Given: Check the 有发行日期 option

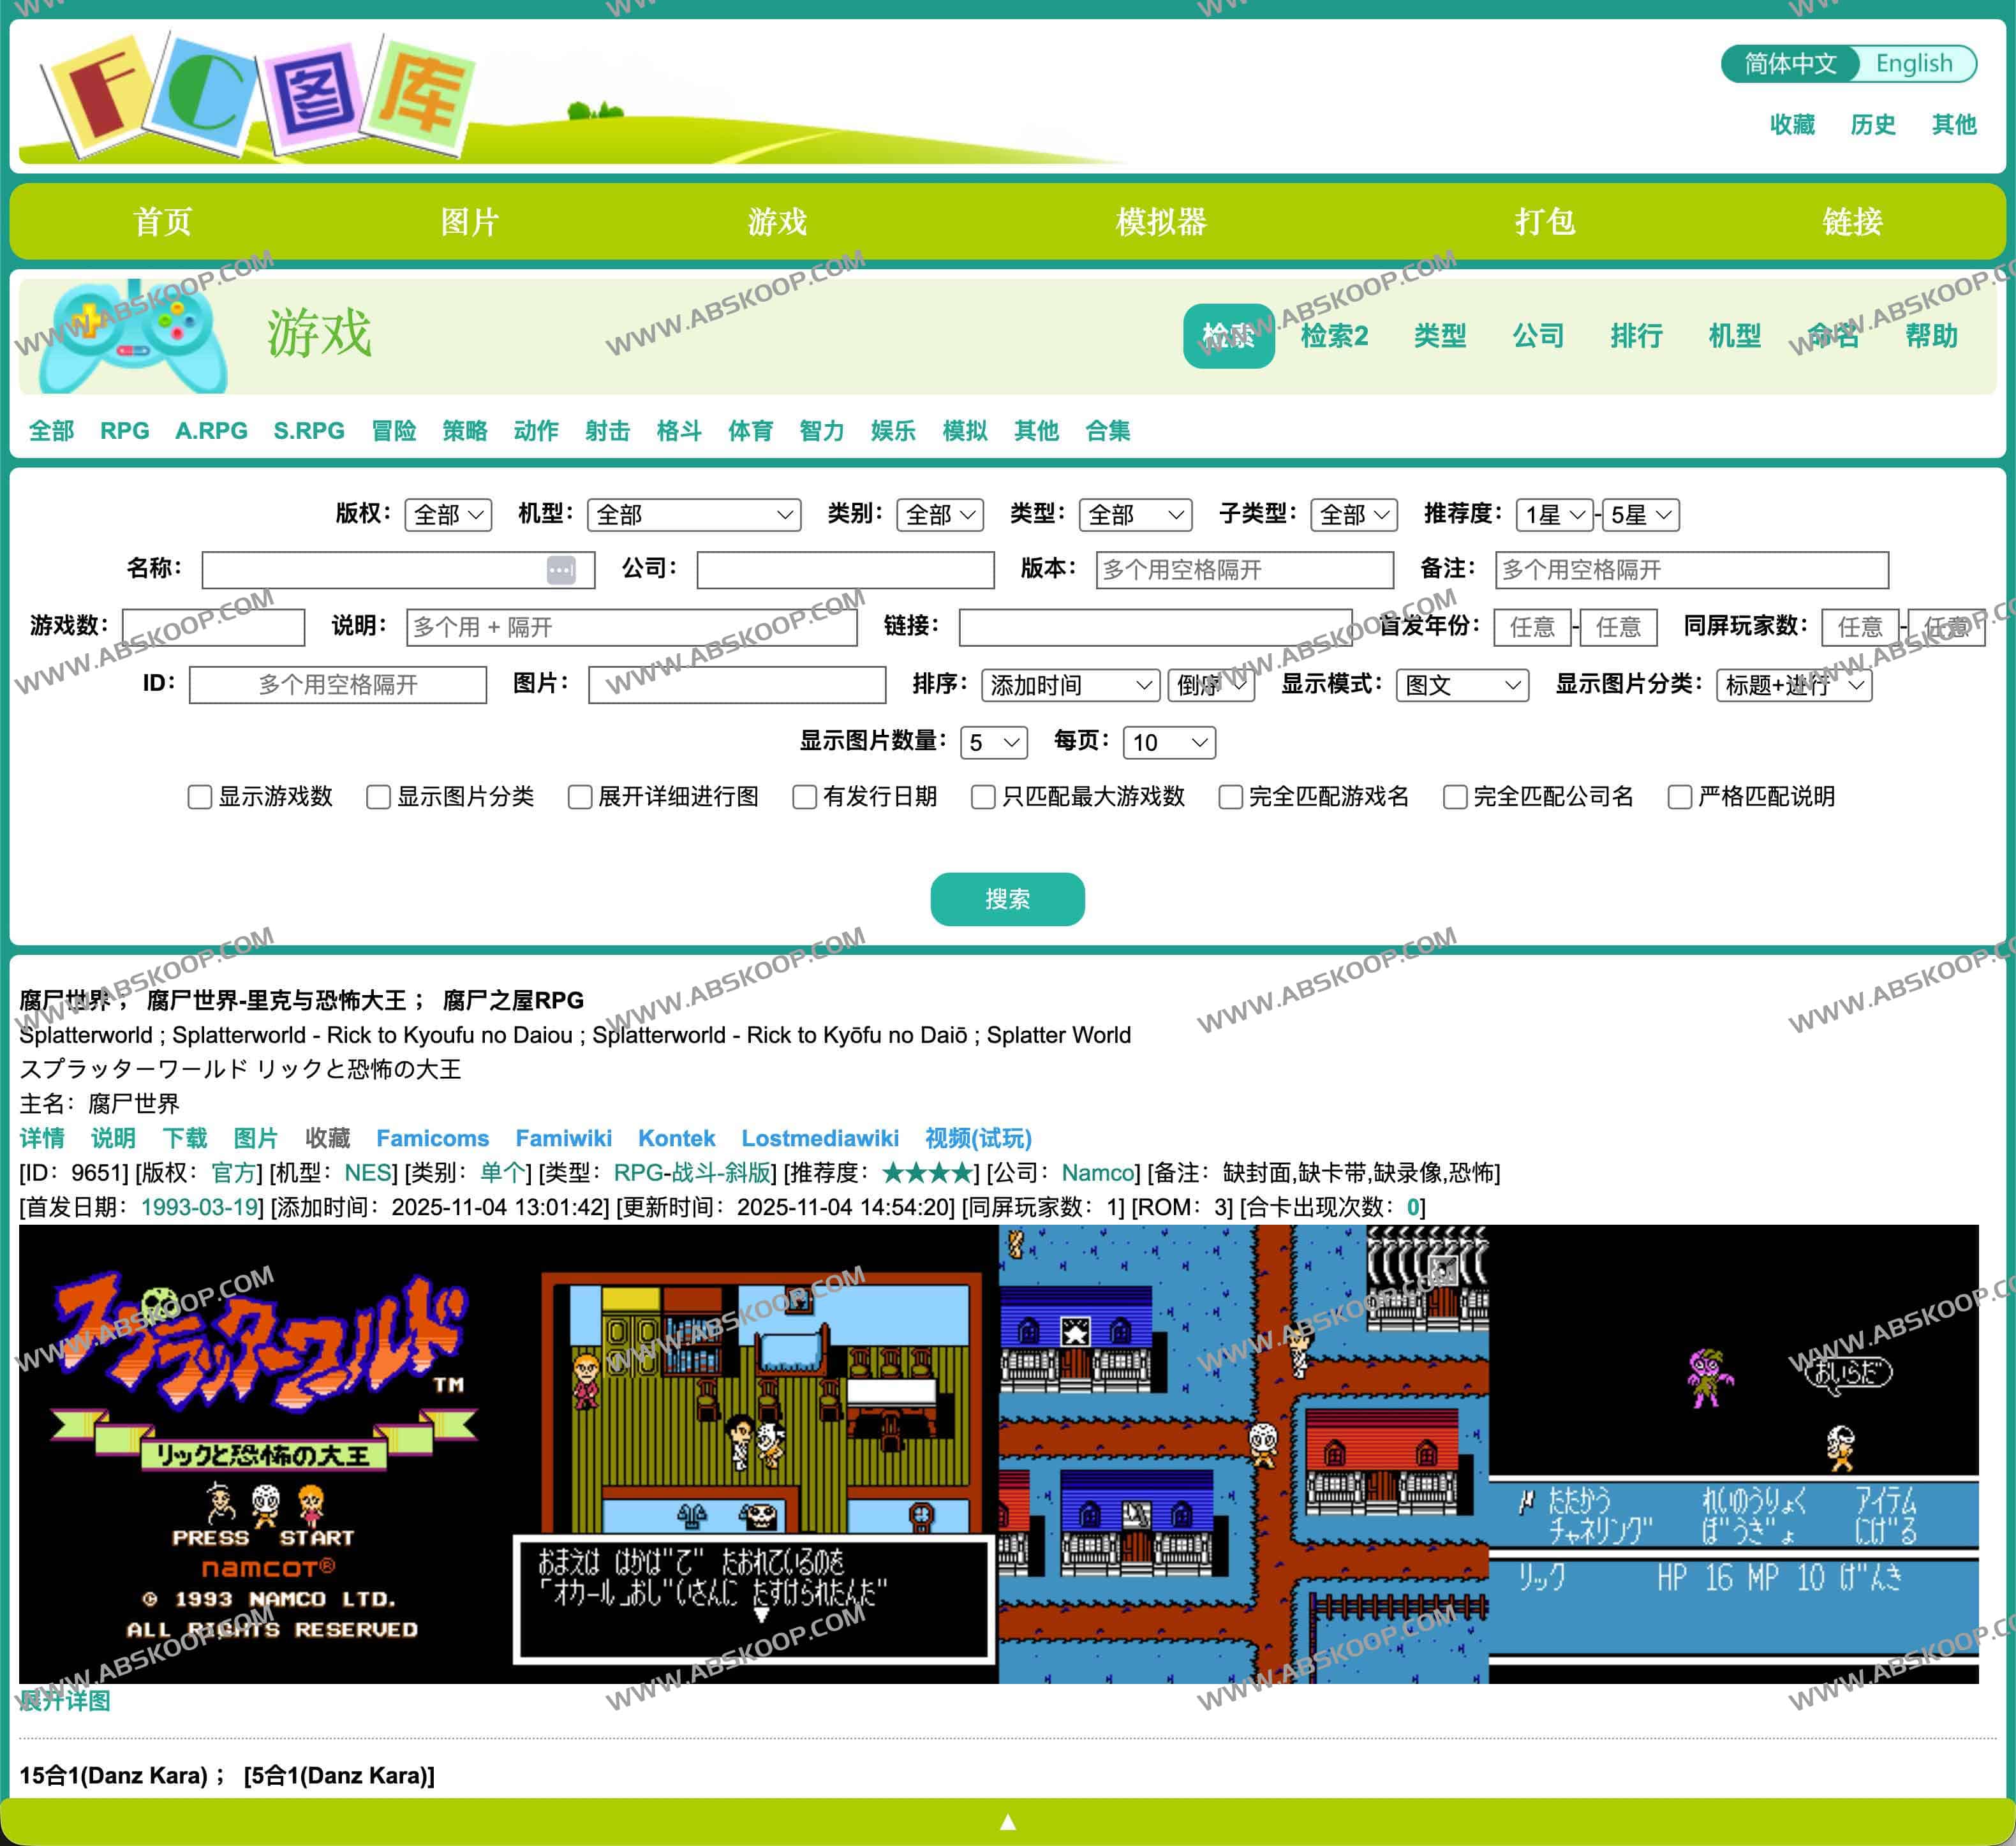Looking at the screenshot, I should click(806, 797).
